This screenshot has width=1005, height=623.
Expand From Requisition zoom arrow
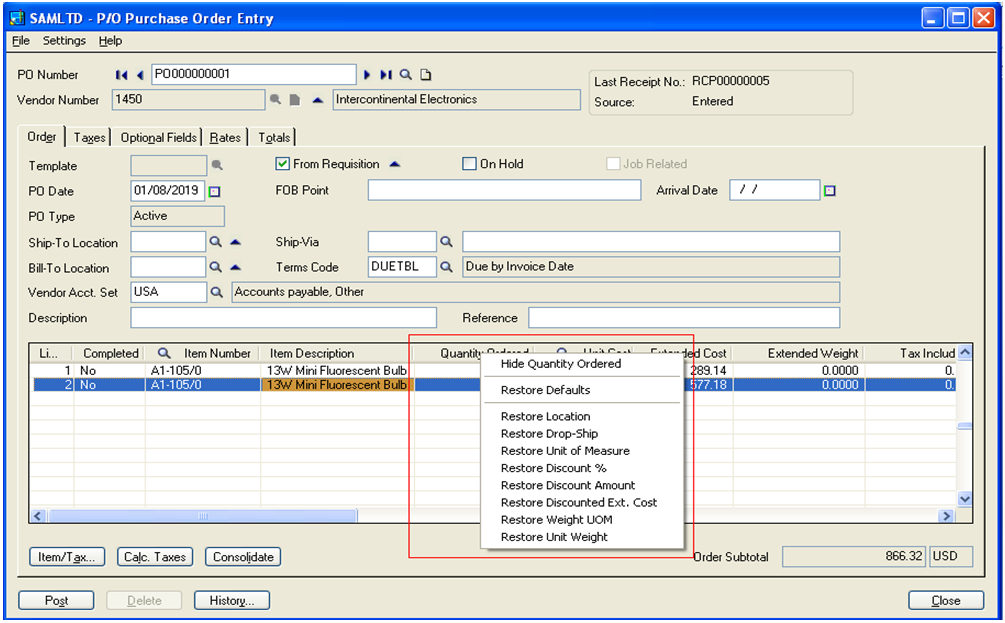pyautogui.click(x=395, y=164)
